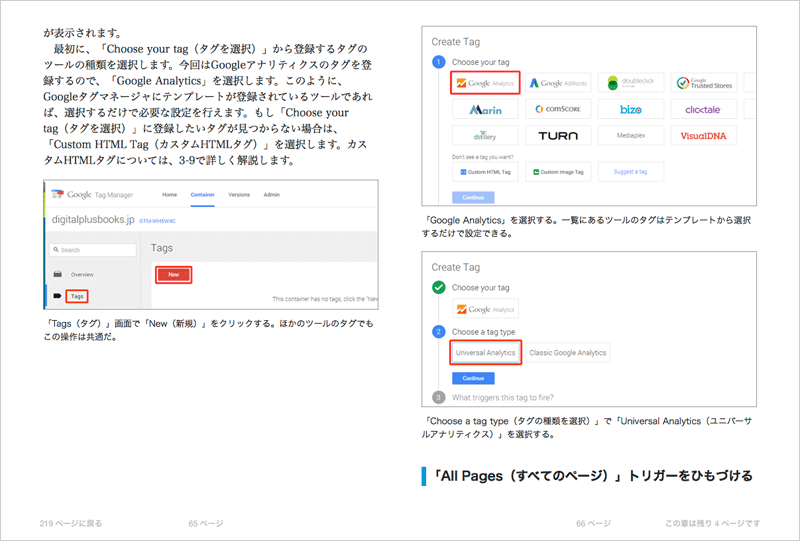Select Google Trusted Stores tag tile

(x=704, y=83)
